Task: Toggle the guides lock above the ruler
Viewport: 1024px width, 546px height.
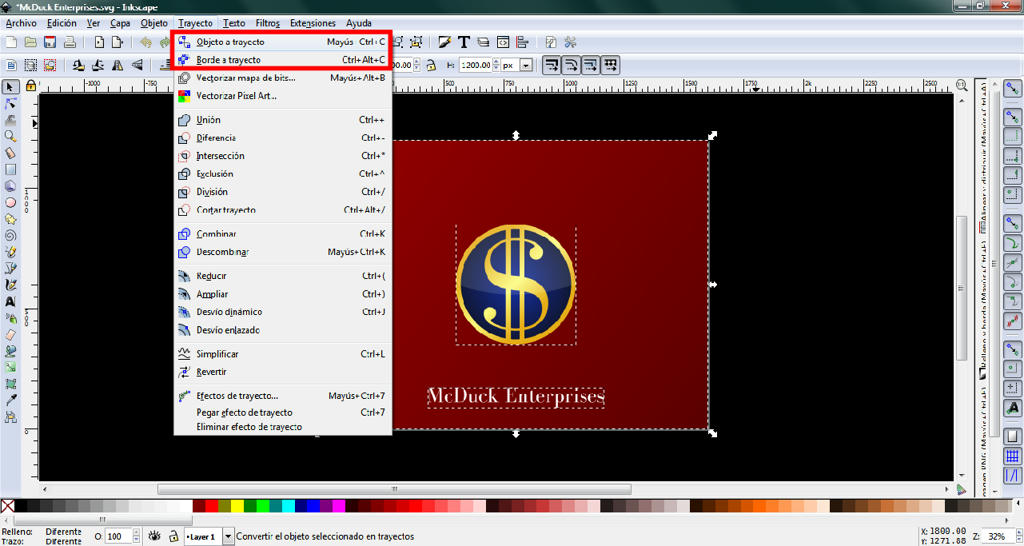Action: pyautogui.click(x=31, y=86)
